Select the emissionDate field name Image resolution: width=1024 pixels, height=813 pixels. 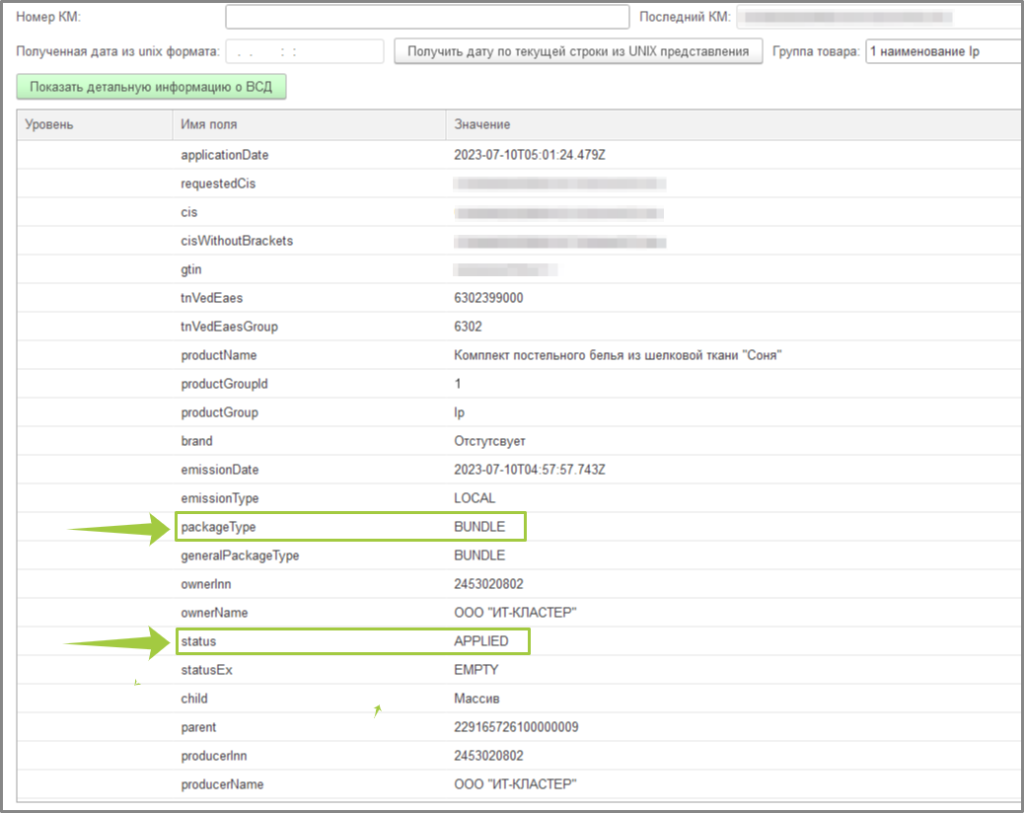point(220,470)
